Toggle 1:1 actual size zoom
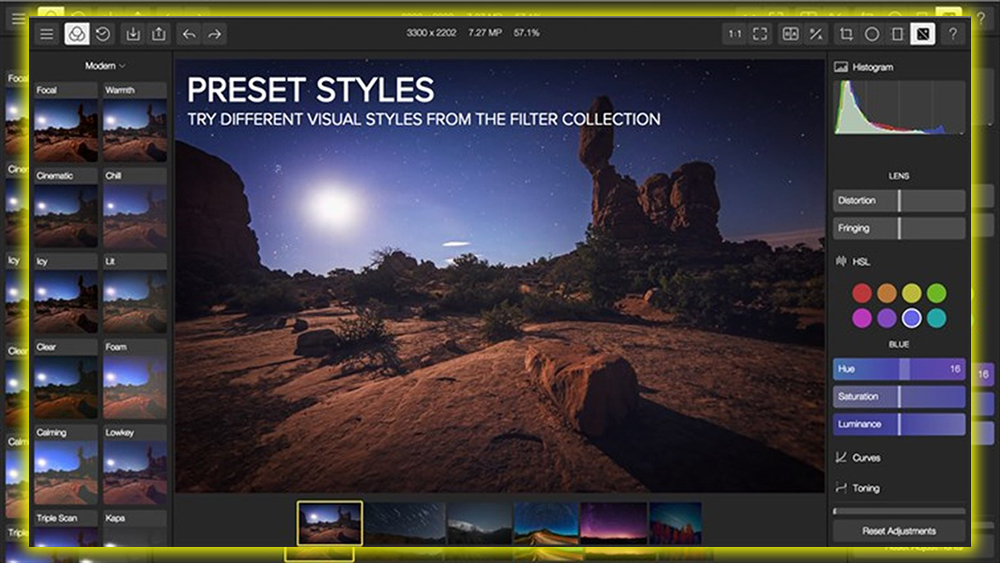Viewport: 1000px width, 563px height. (735, 34)
